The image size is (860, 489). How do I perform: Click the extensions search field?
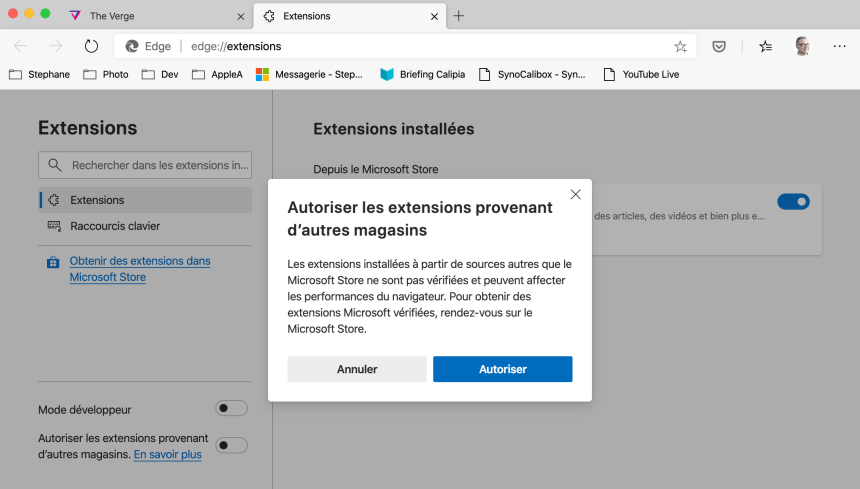pyautogui.click(x=146, y=165)
